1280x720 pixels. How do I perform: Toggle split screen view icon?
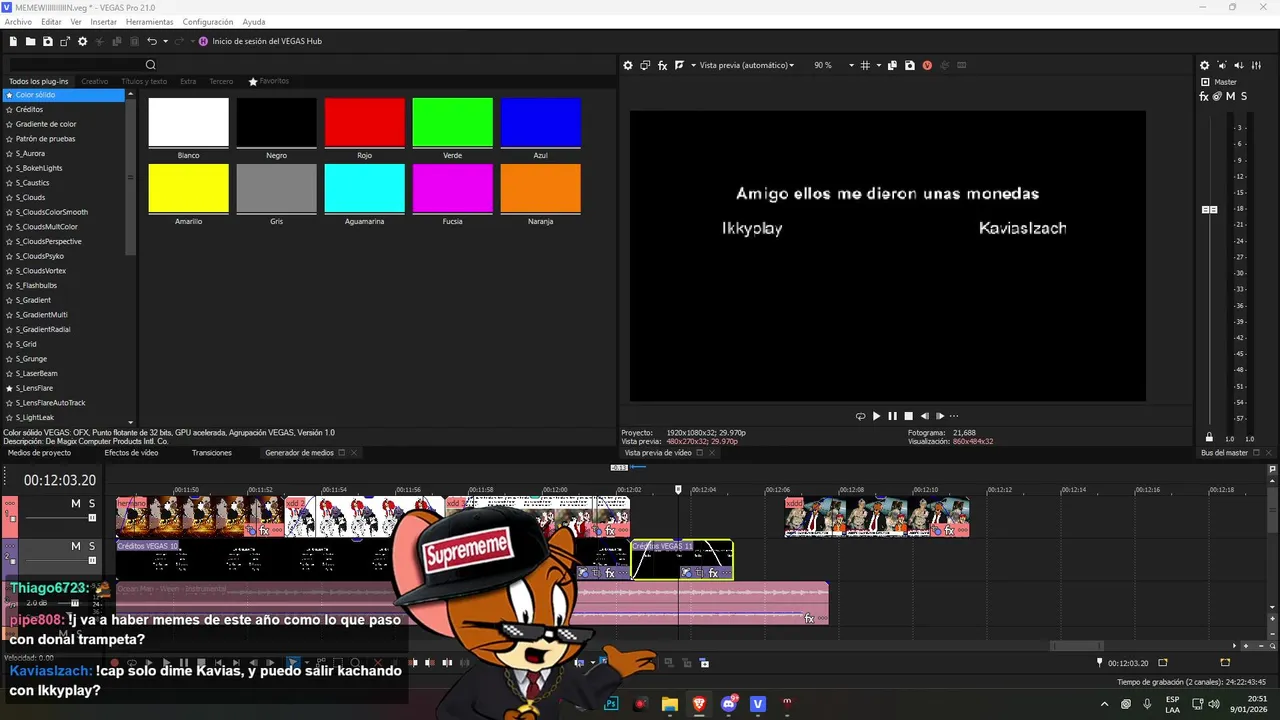[679, 65]
